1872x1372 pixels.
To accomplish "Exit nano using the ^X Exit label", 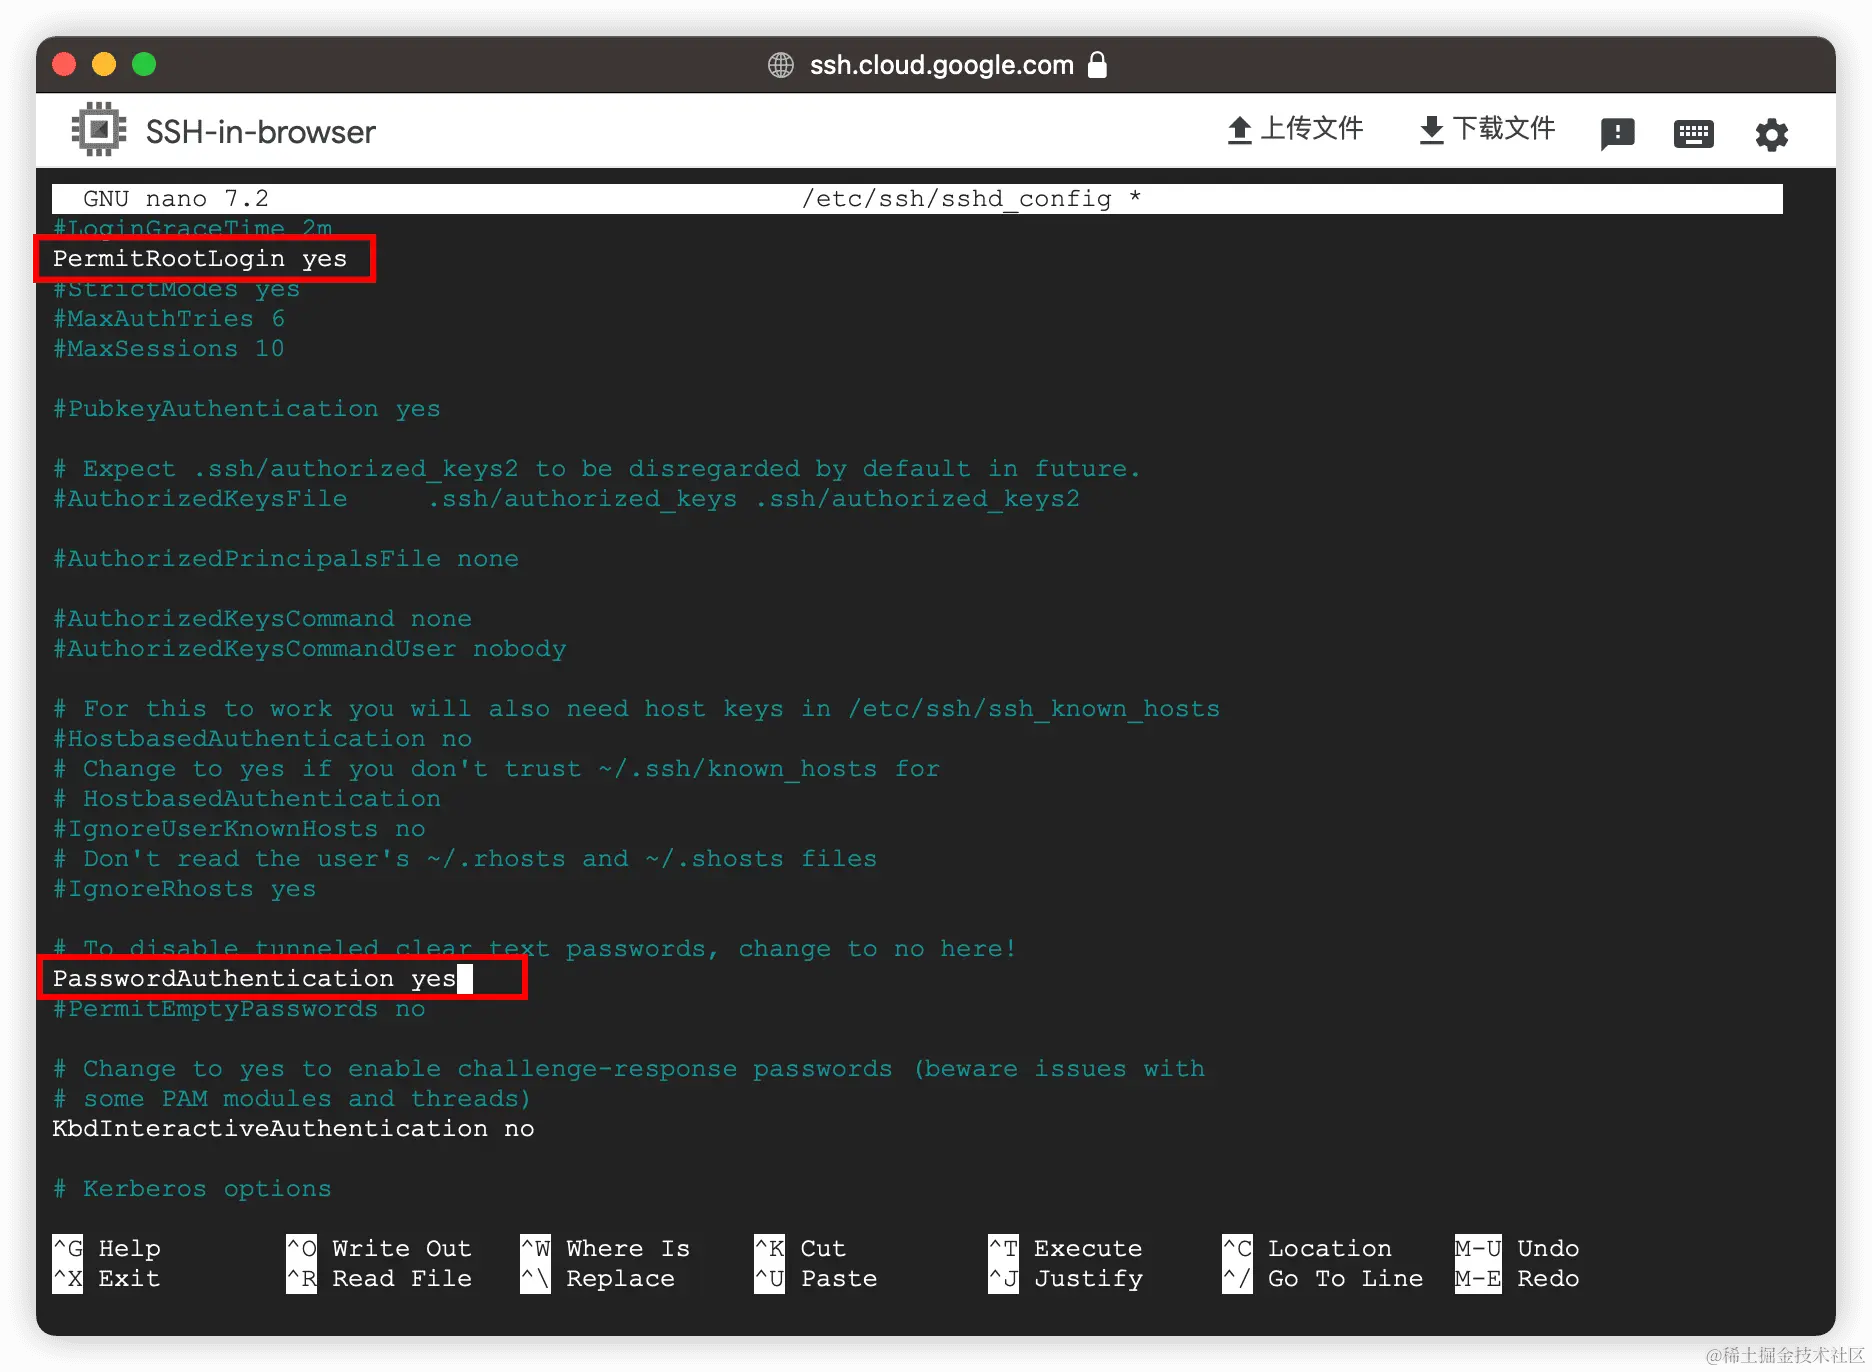I will click(x=108, y=1278).
